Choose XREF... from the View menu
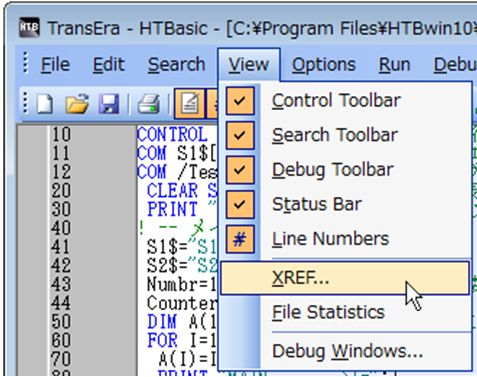Image resolution: width=477 pixels, height=377 pixels. [345, 278]
